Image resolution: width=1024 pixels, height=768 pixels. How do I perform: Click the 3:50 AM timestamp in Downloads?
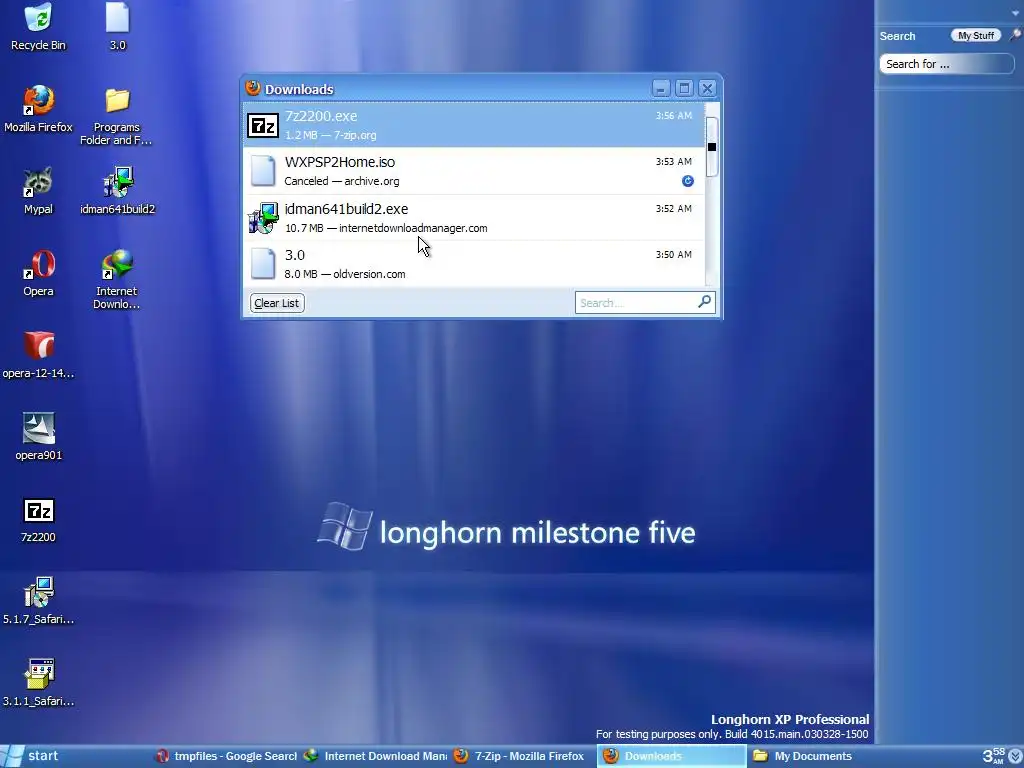(x=673, y=254)
